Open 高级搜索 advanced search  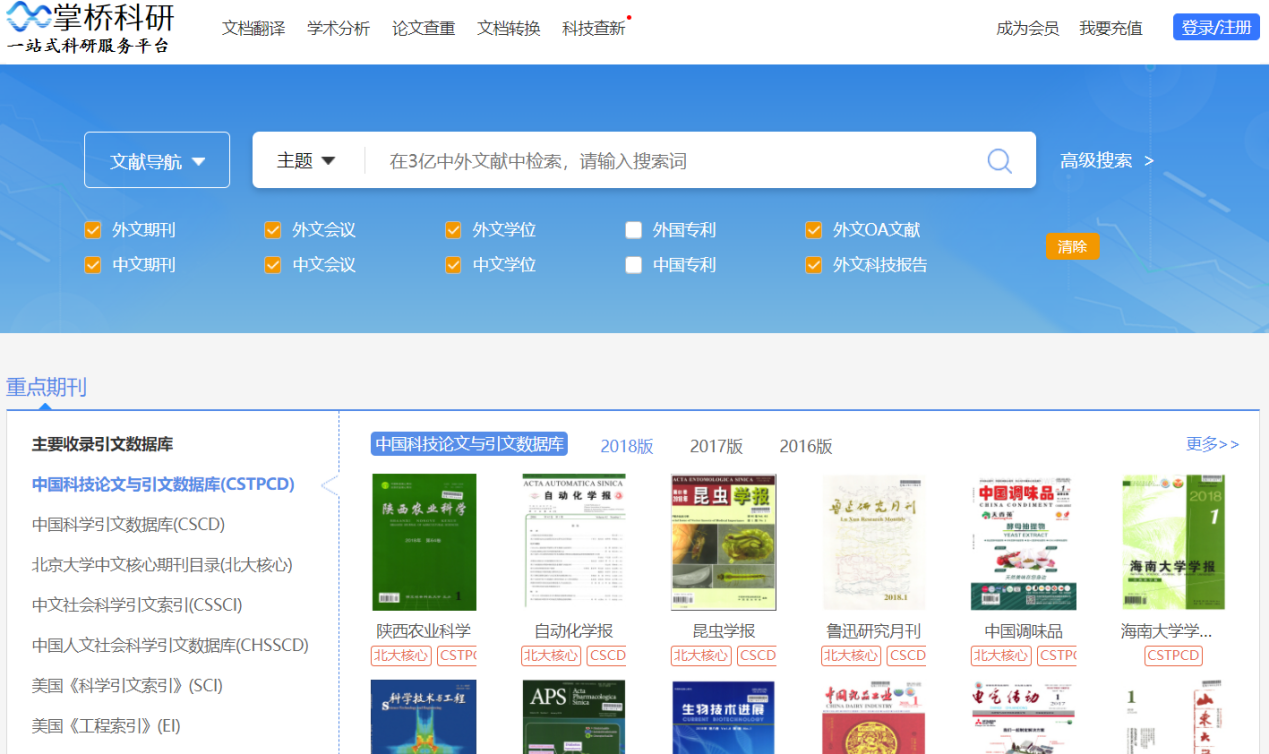click(x=1107, y=160)
